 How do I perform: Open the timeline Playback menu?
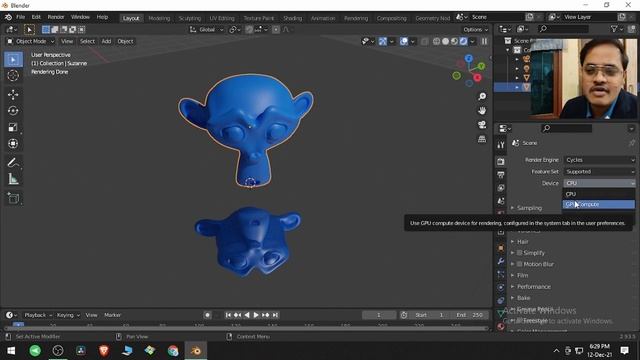tap(38, 315)
